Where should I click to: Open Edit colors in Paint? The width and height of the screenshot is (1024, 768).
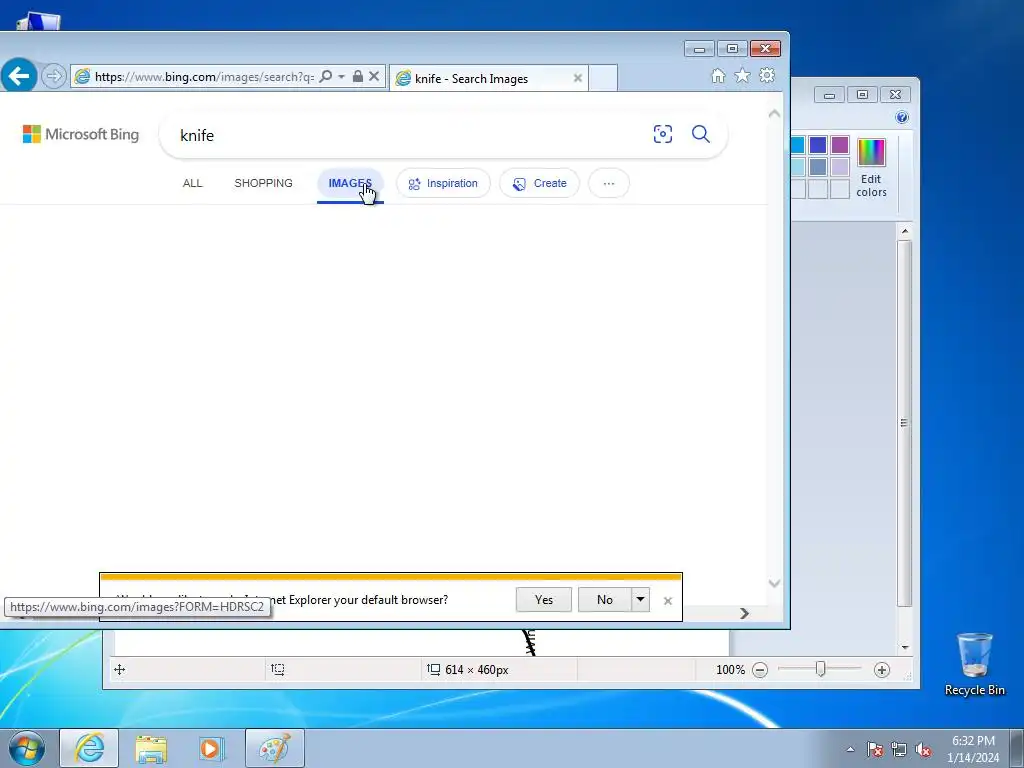[x=871, y=168]
